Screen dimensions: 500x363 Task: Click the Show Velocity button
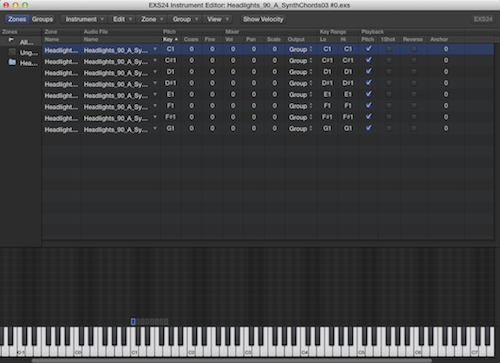pyautogui.click(x=263, y=19)
